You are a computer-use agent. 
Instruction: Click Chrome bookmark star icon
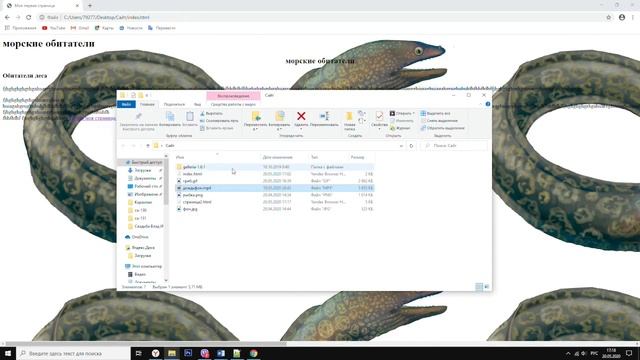pos(609,18)
